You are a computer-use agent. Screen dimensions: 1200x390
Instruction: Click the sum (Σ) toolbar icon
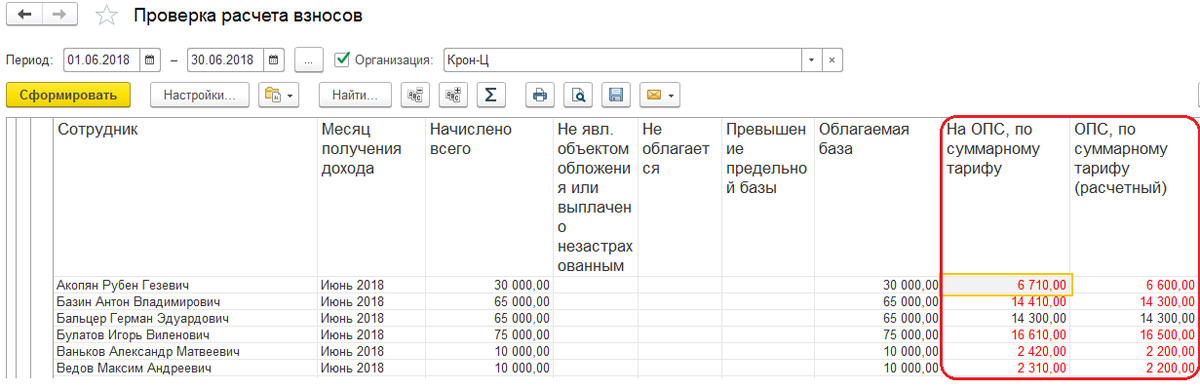490,95
